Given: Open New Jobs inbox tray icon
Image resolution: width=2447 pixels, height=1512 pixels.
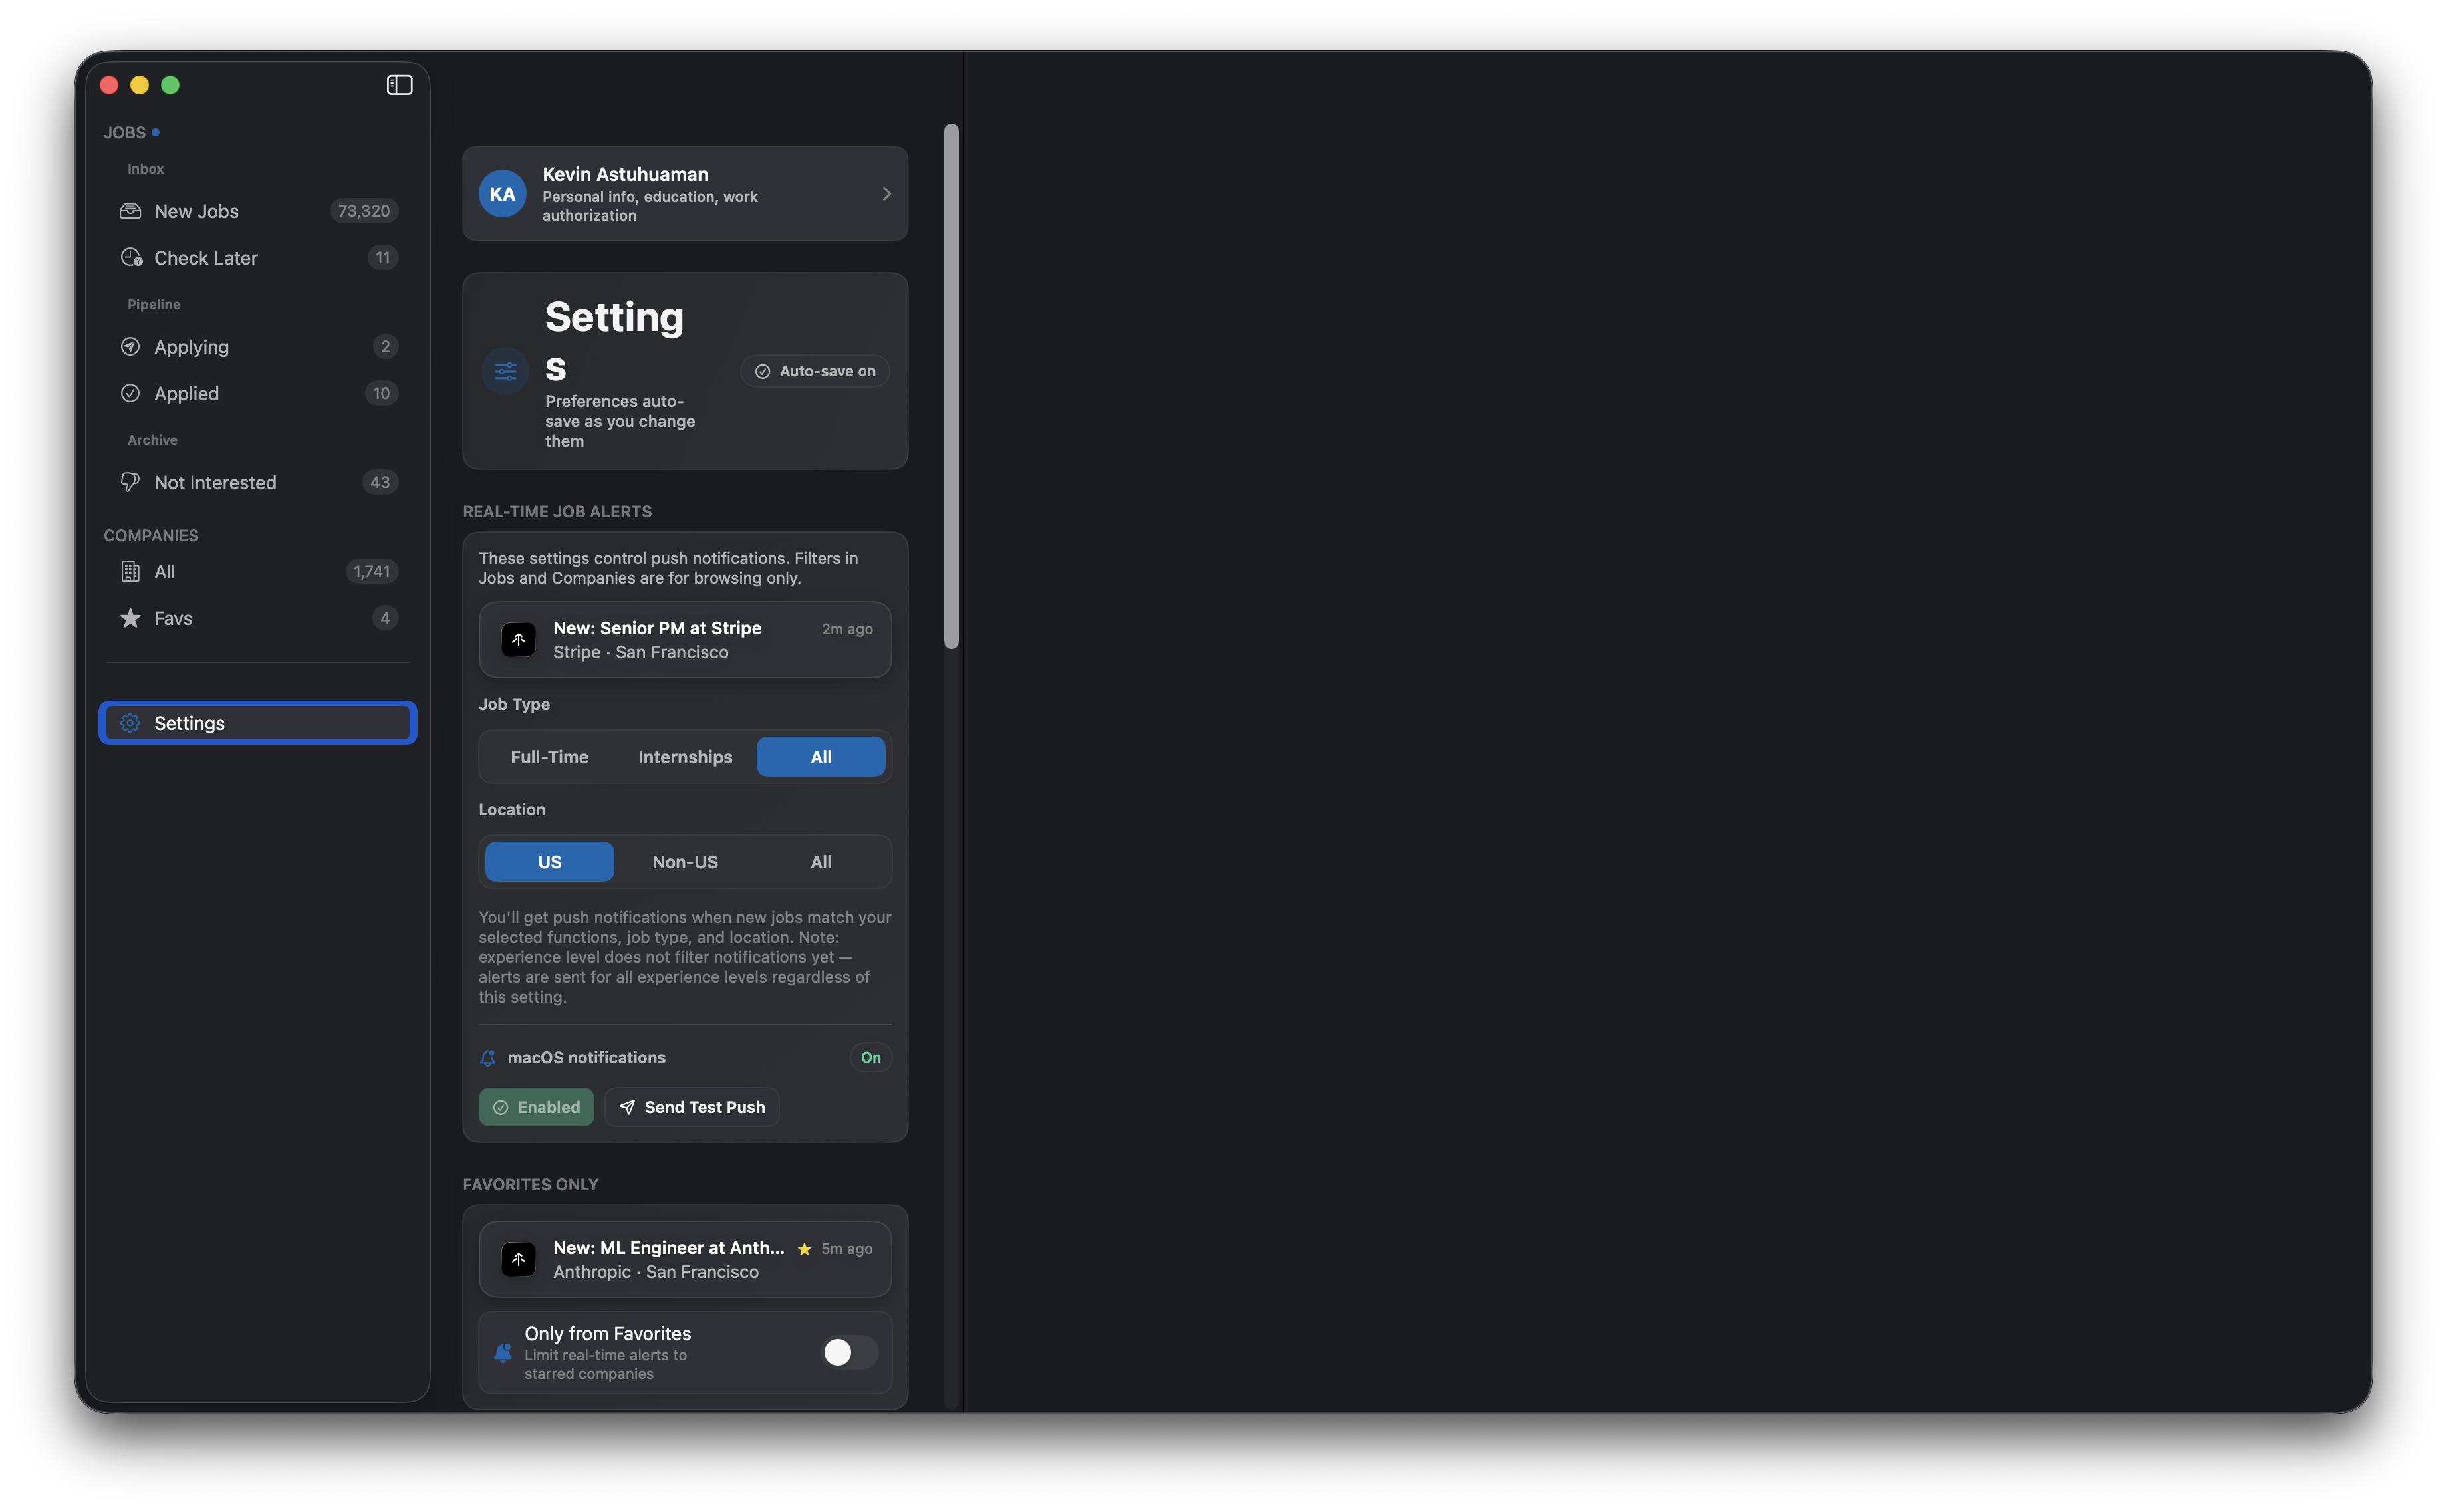Looking at the screenshot, I should tap(130, 211).
